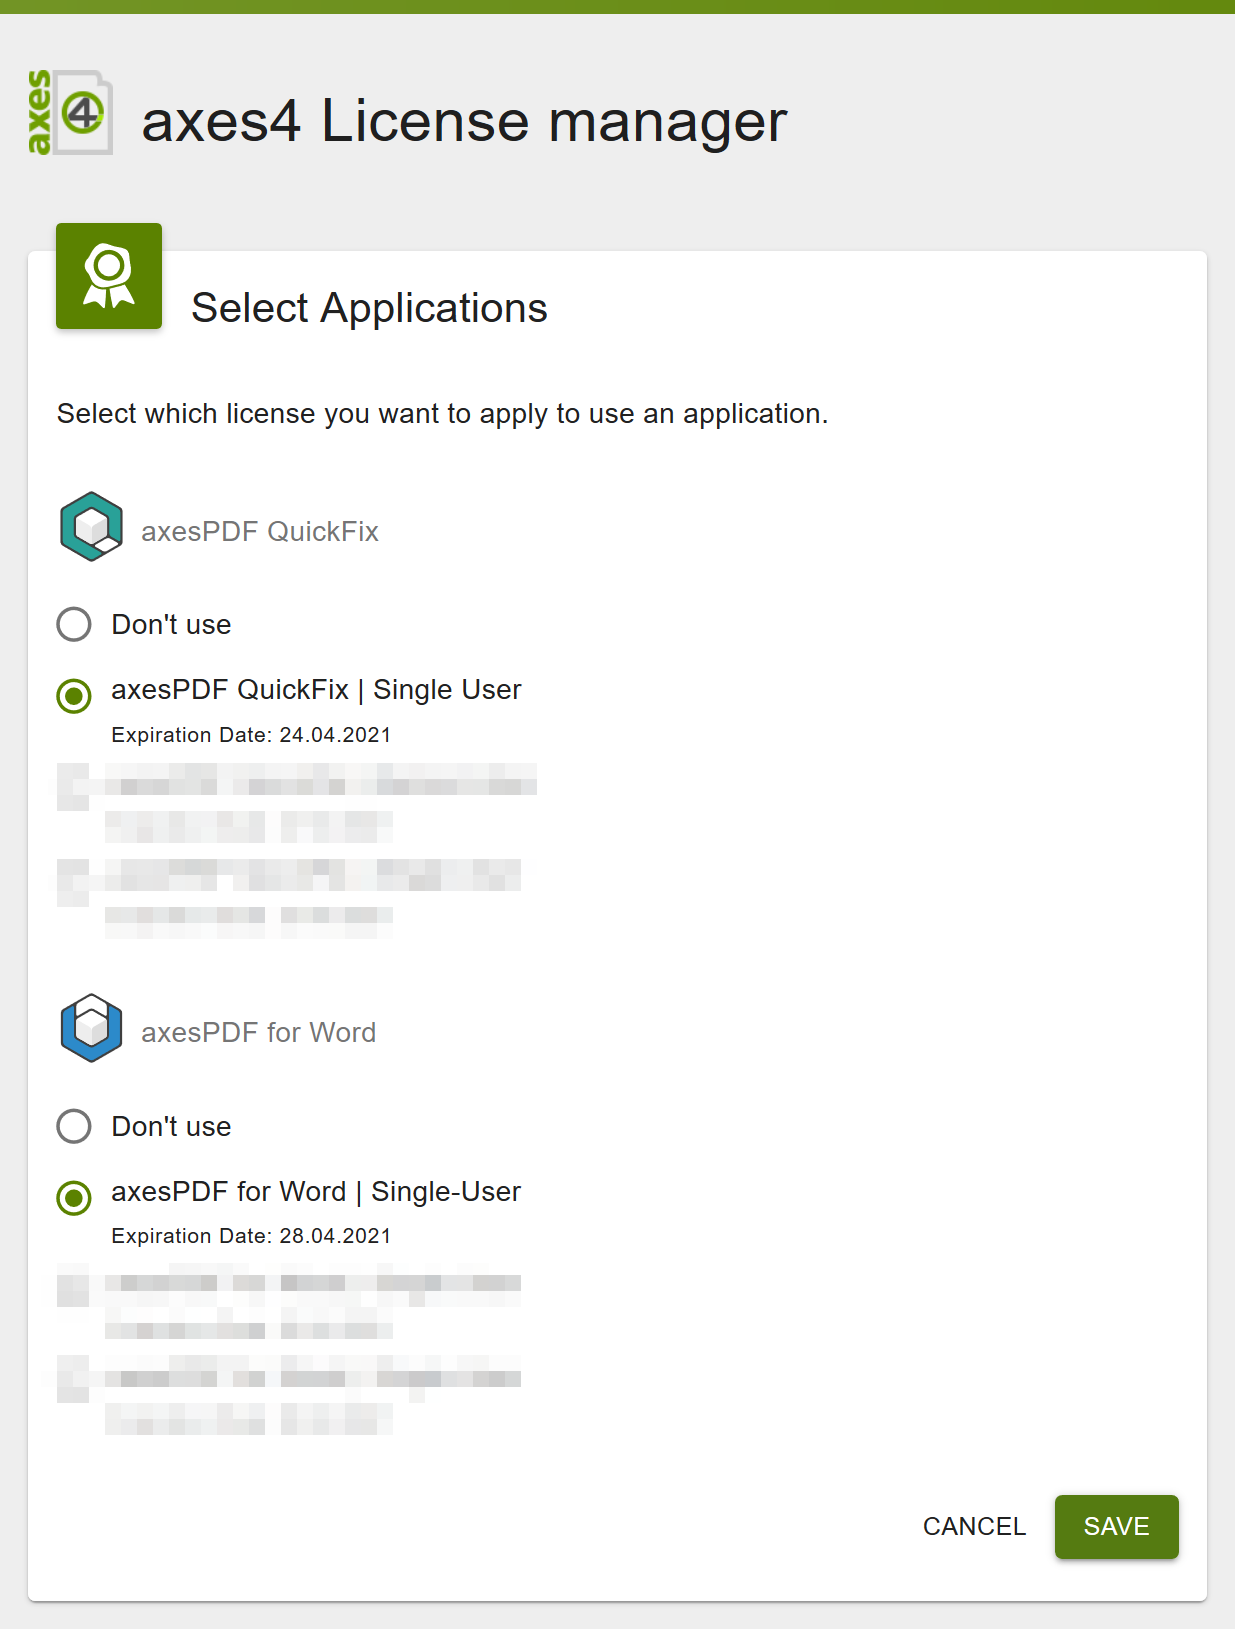The image size is (1235, 1629).
Task: Click the axes4 logo icon
Action: tap(70, 112)
